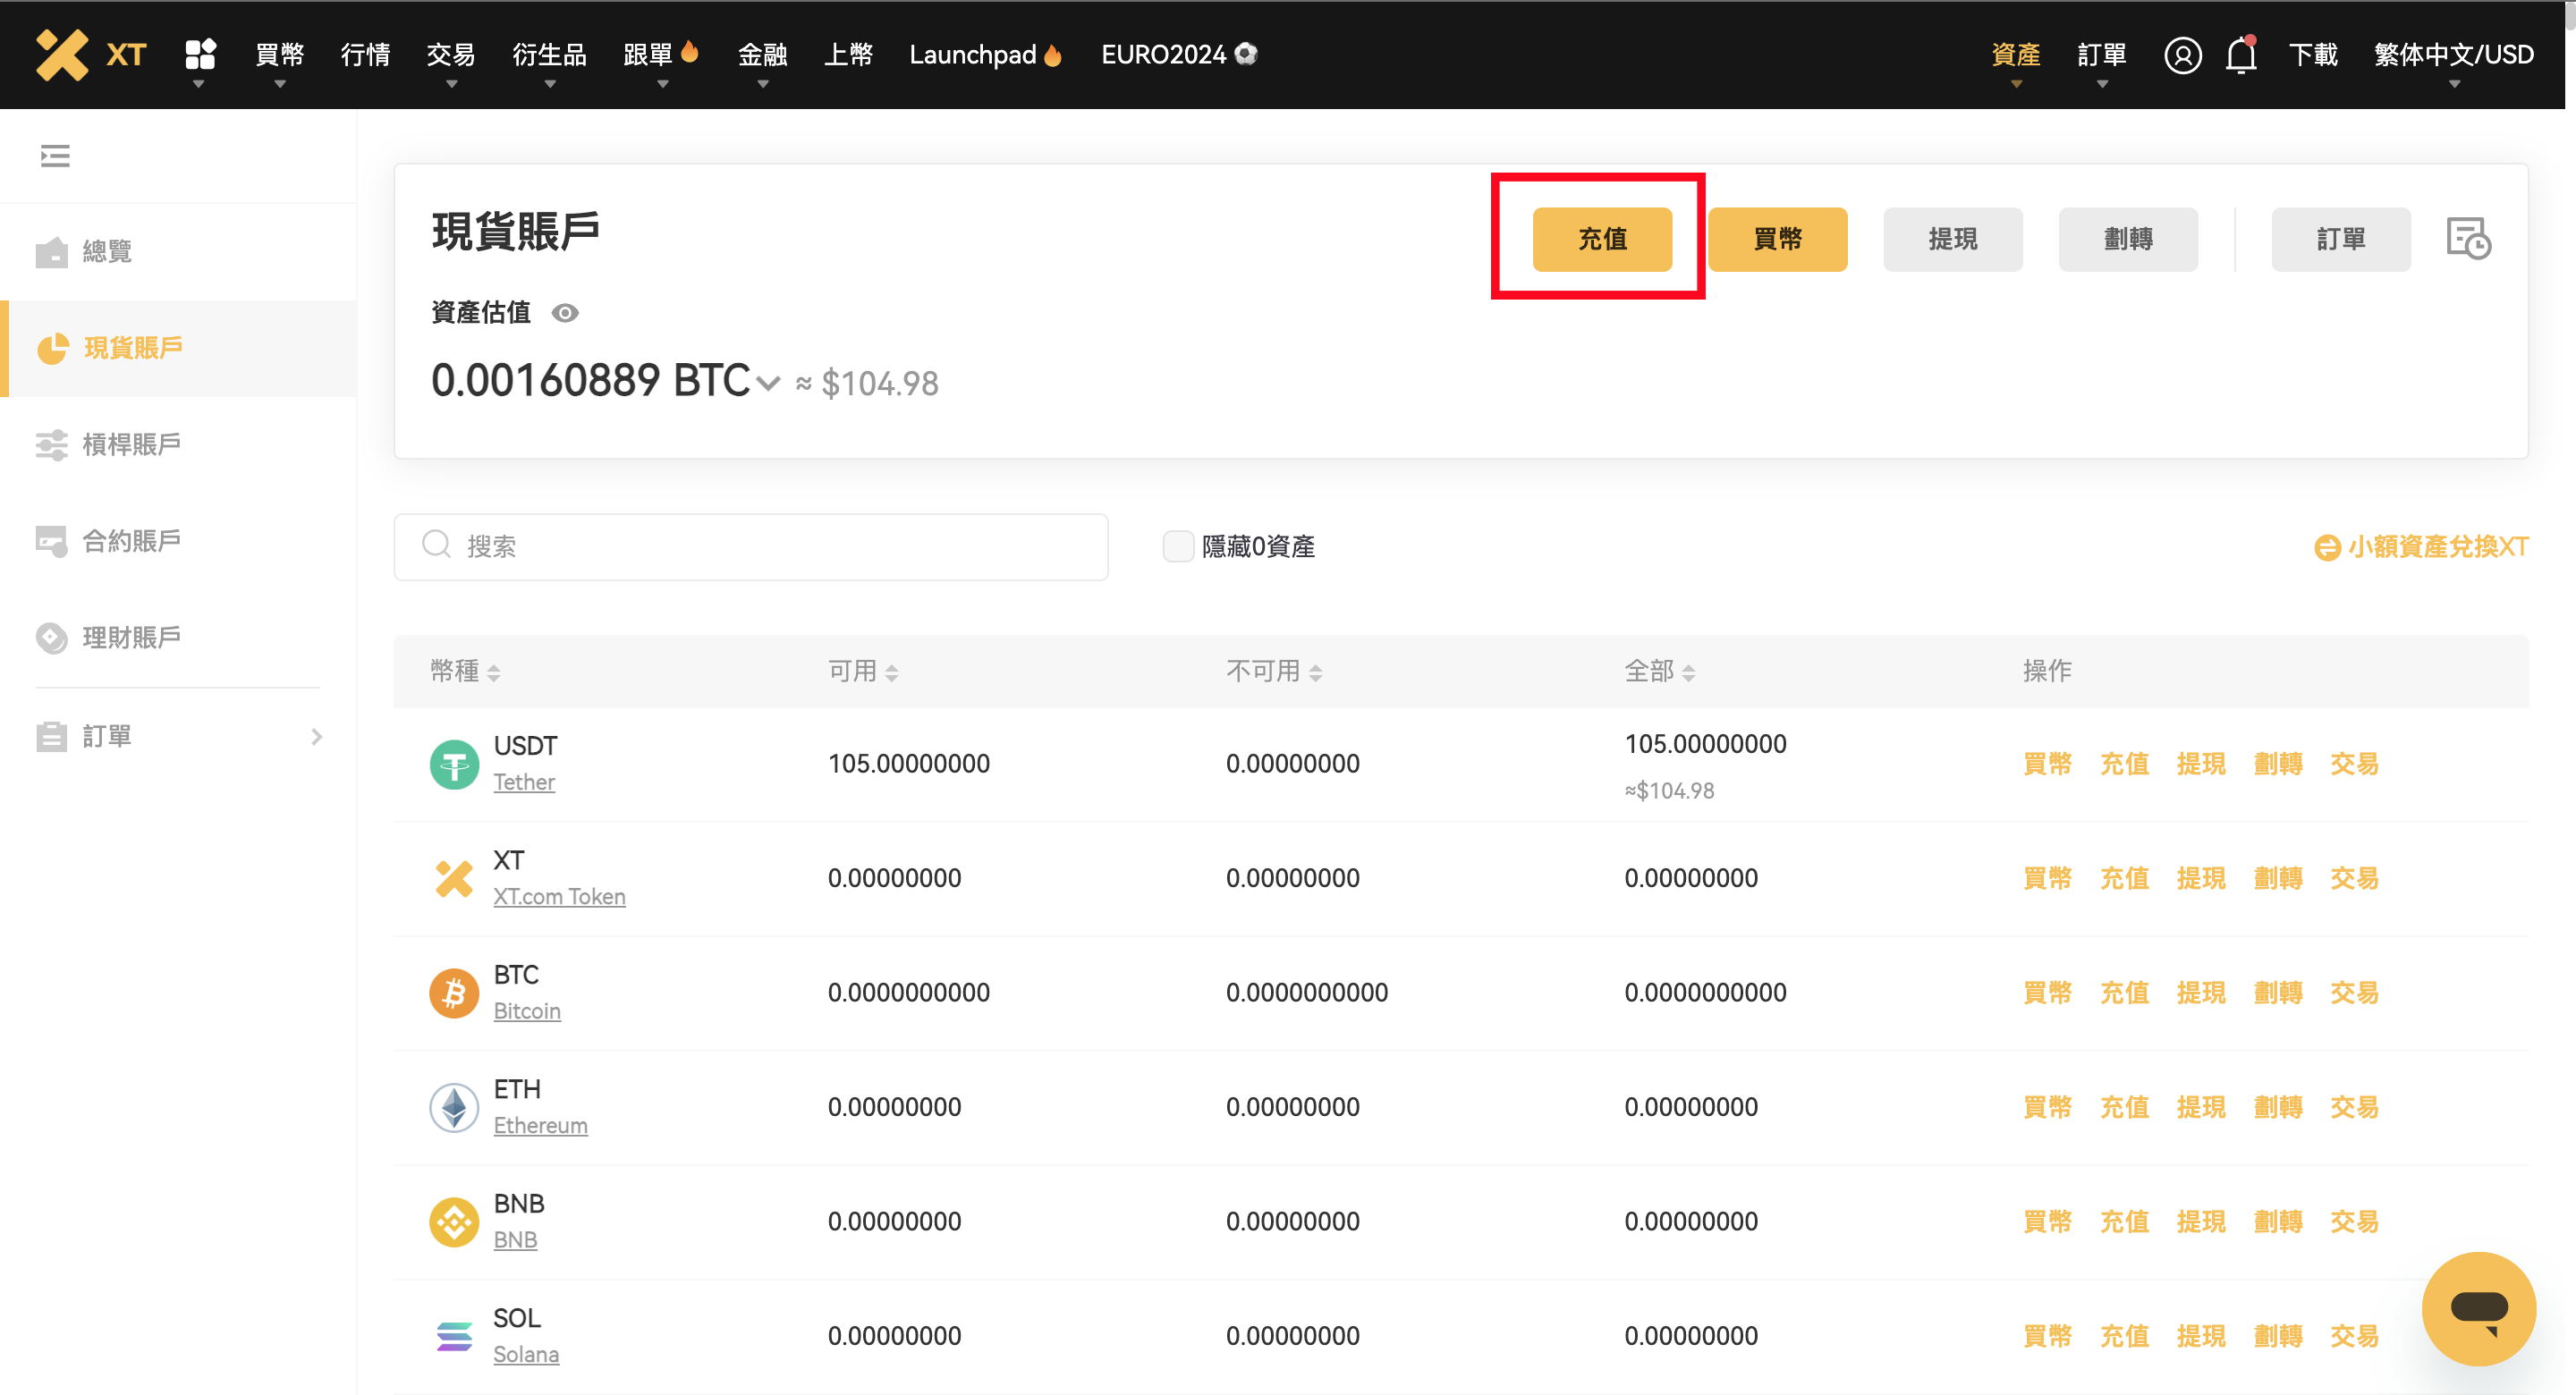The height and width of the screenshot is (1395, 2576).
Task: Click the Ethereum coin icon
Action: point(454,1108)
